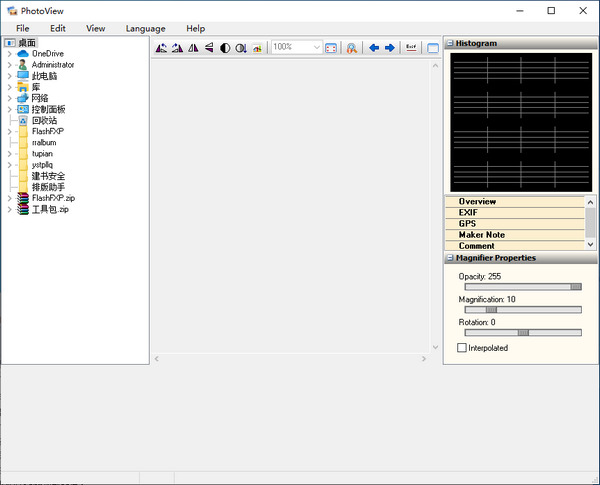Open the Maker Note metadata section
The height and width of the screenshot is (485, 600).
point(481,235)
